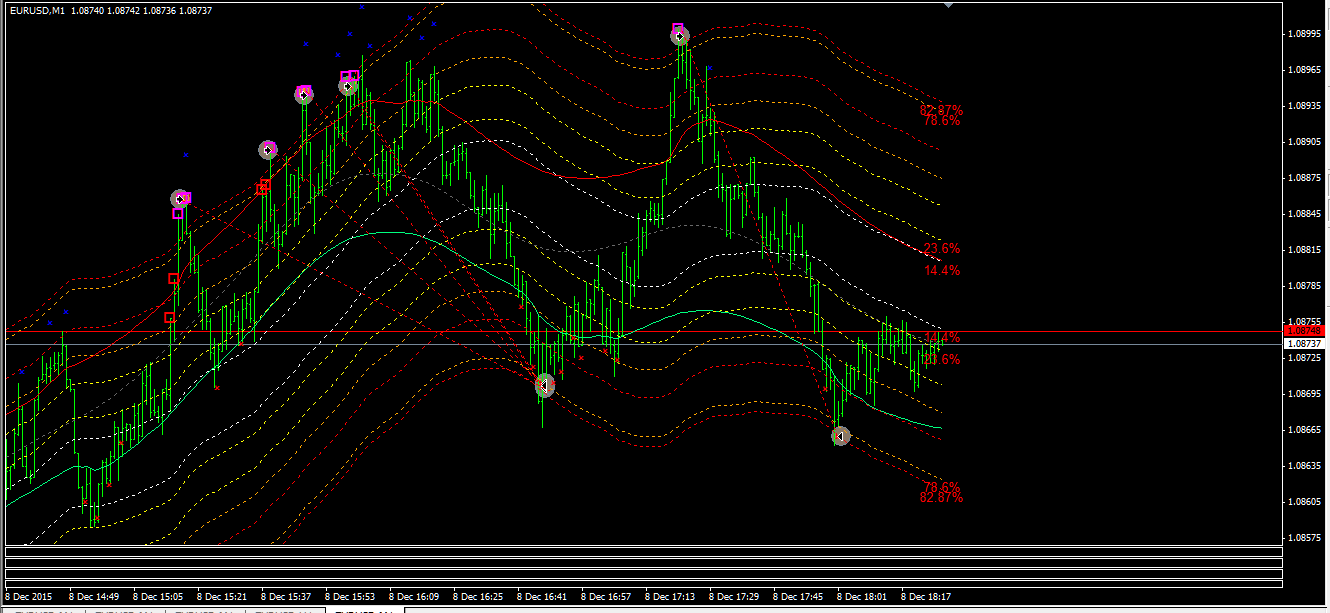Click the chart shift triangle marker at top
This screenshot has width=1330, height=613.
[x=948, y=6]
